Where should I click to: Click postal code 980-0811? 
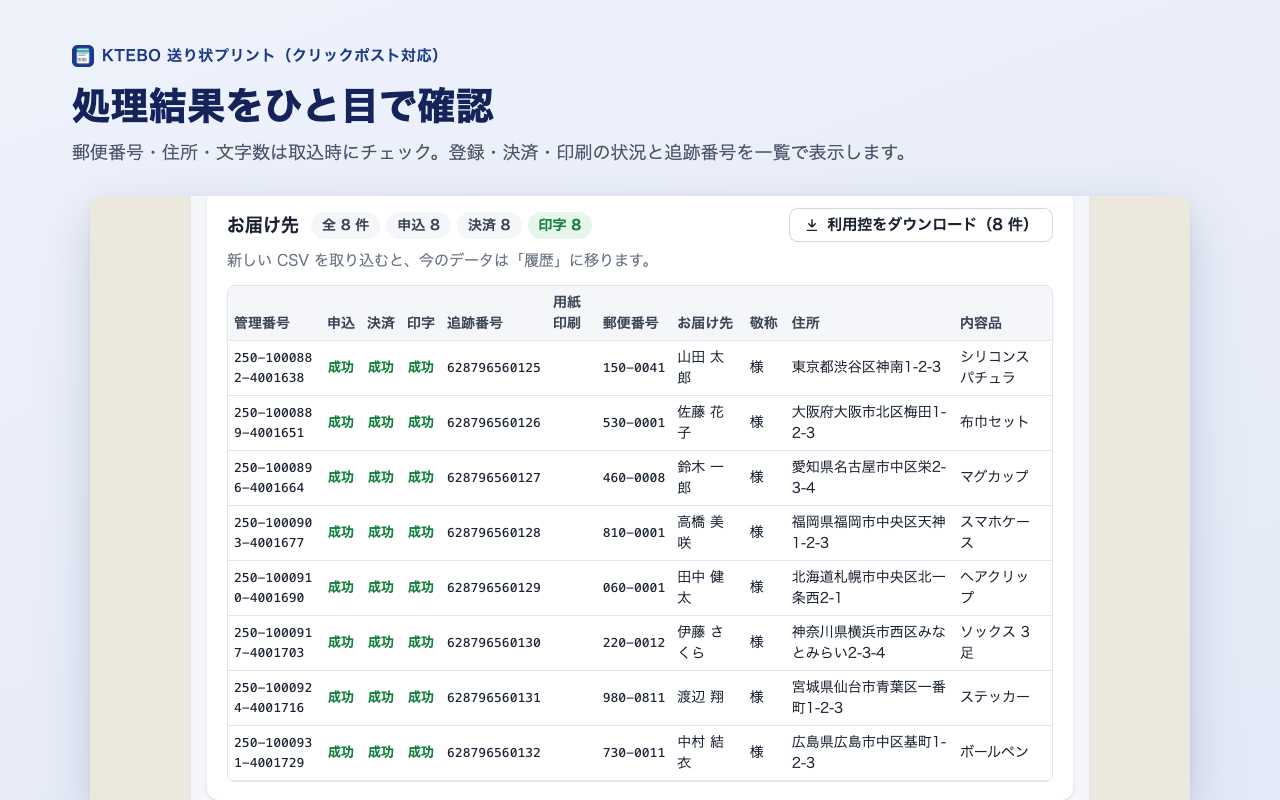634,697
